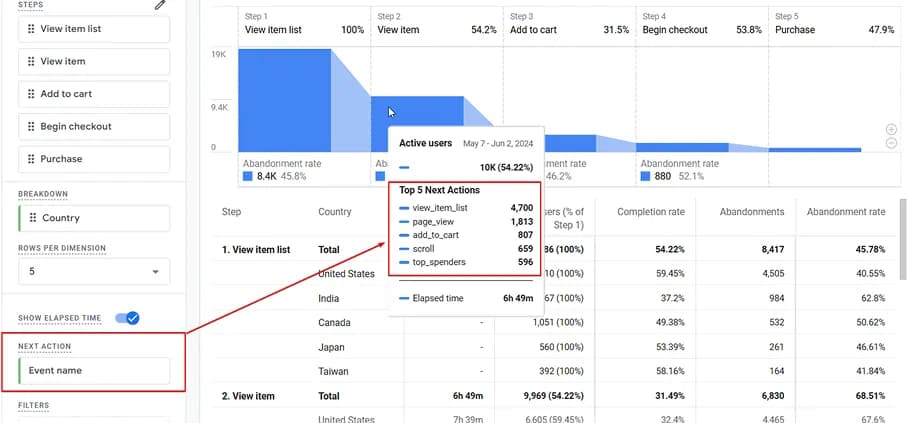The width and height of the screenshot is (909, 423).
Task: Click the blue abandonment swatch next to 880
Action: click(x=645, y=176)
